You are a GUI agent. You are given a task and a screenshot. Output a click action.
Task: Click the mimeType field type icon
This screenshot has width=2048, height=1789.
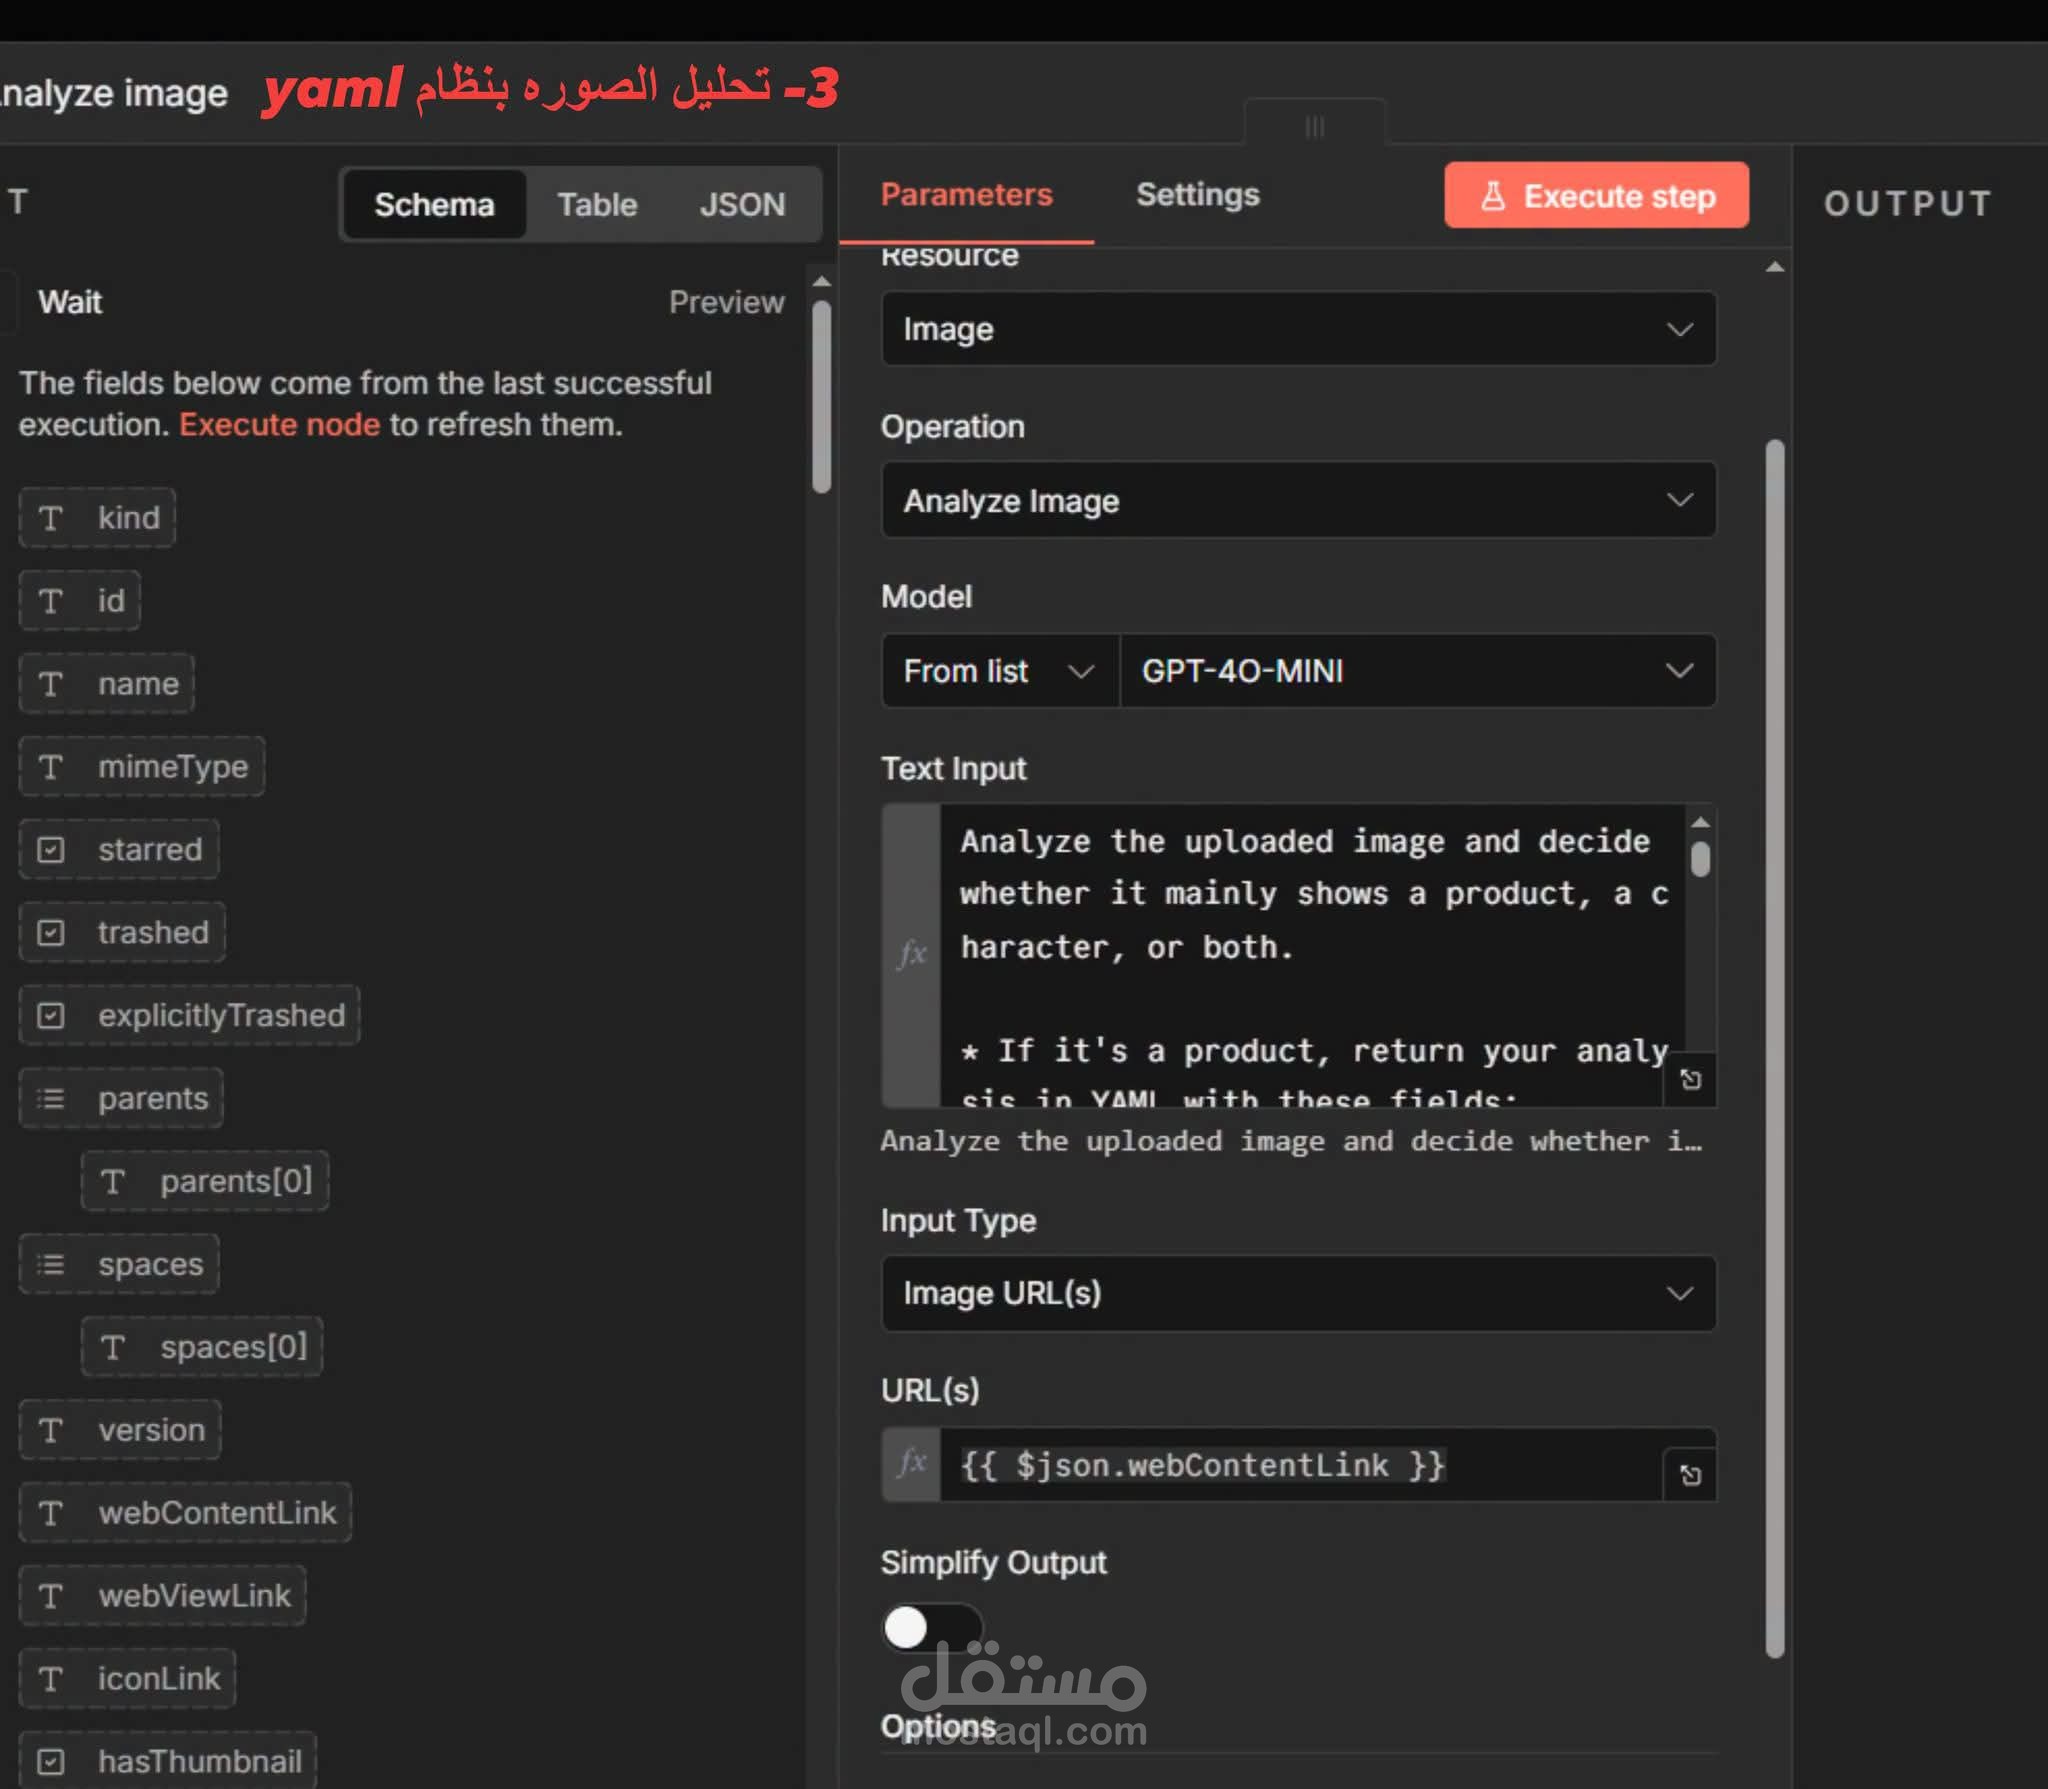pos(51,767)
